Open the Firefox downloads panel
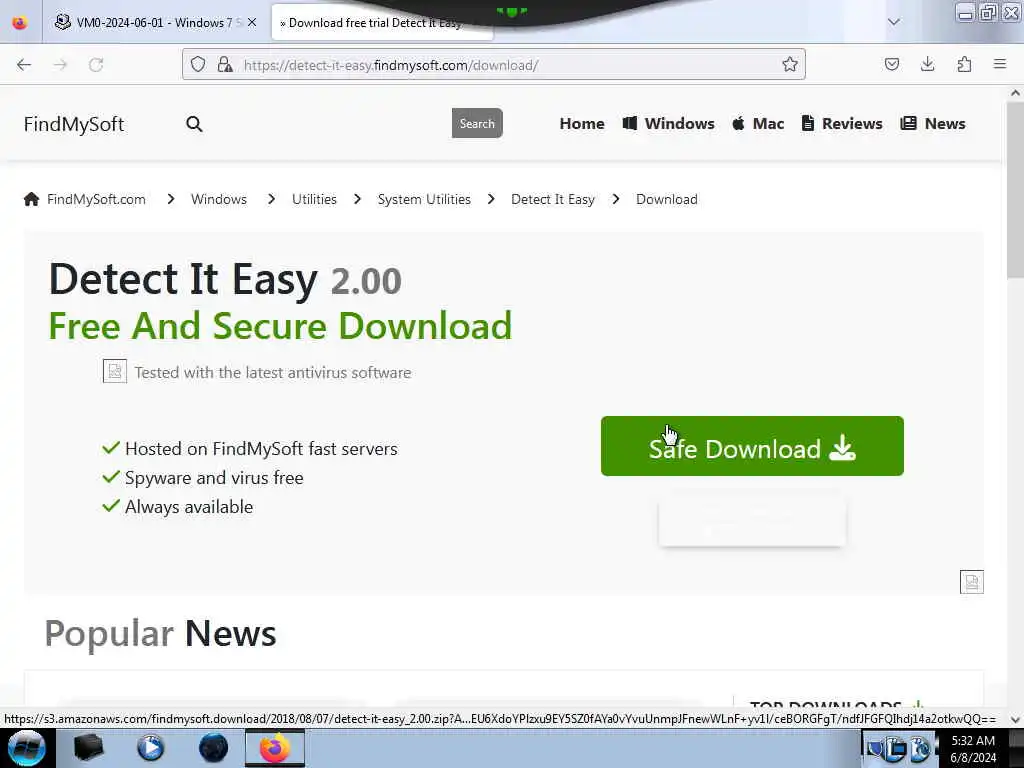This screenshot has height=768, width=1024. point(927,64)
